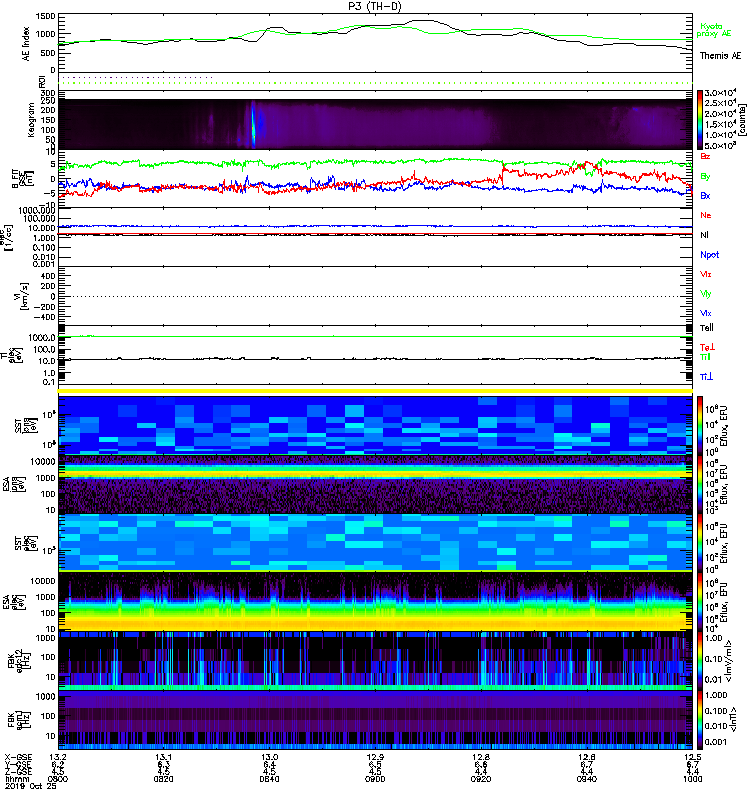Viewport: 750px width, 800px height.
Task: Click the X-GSE row label
Action: 18,757
